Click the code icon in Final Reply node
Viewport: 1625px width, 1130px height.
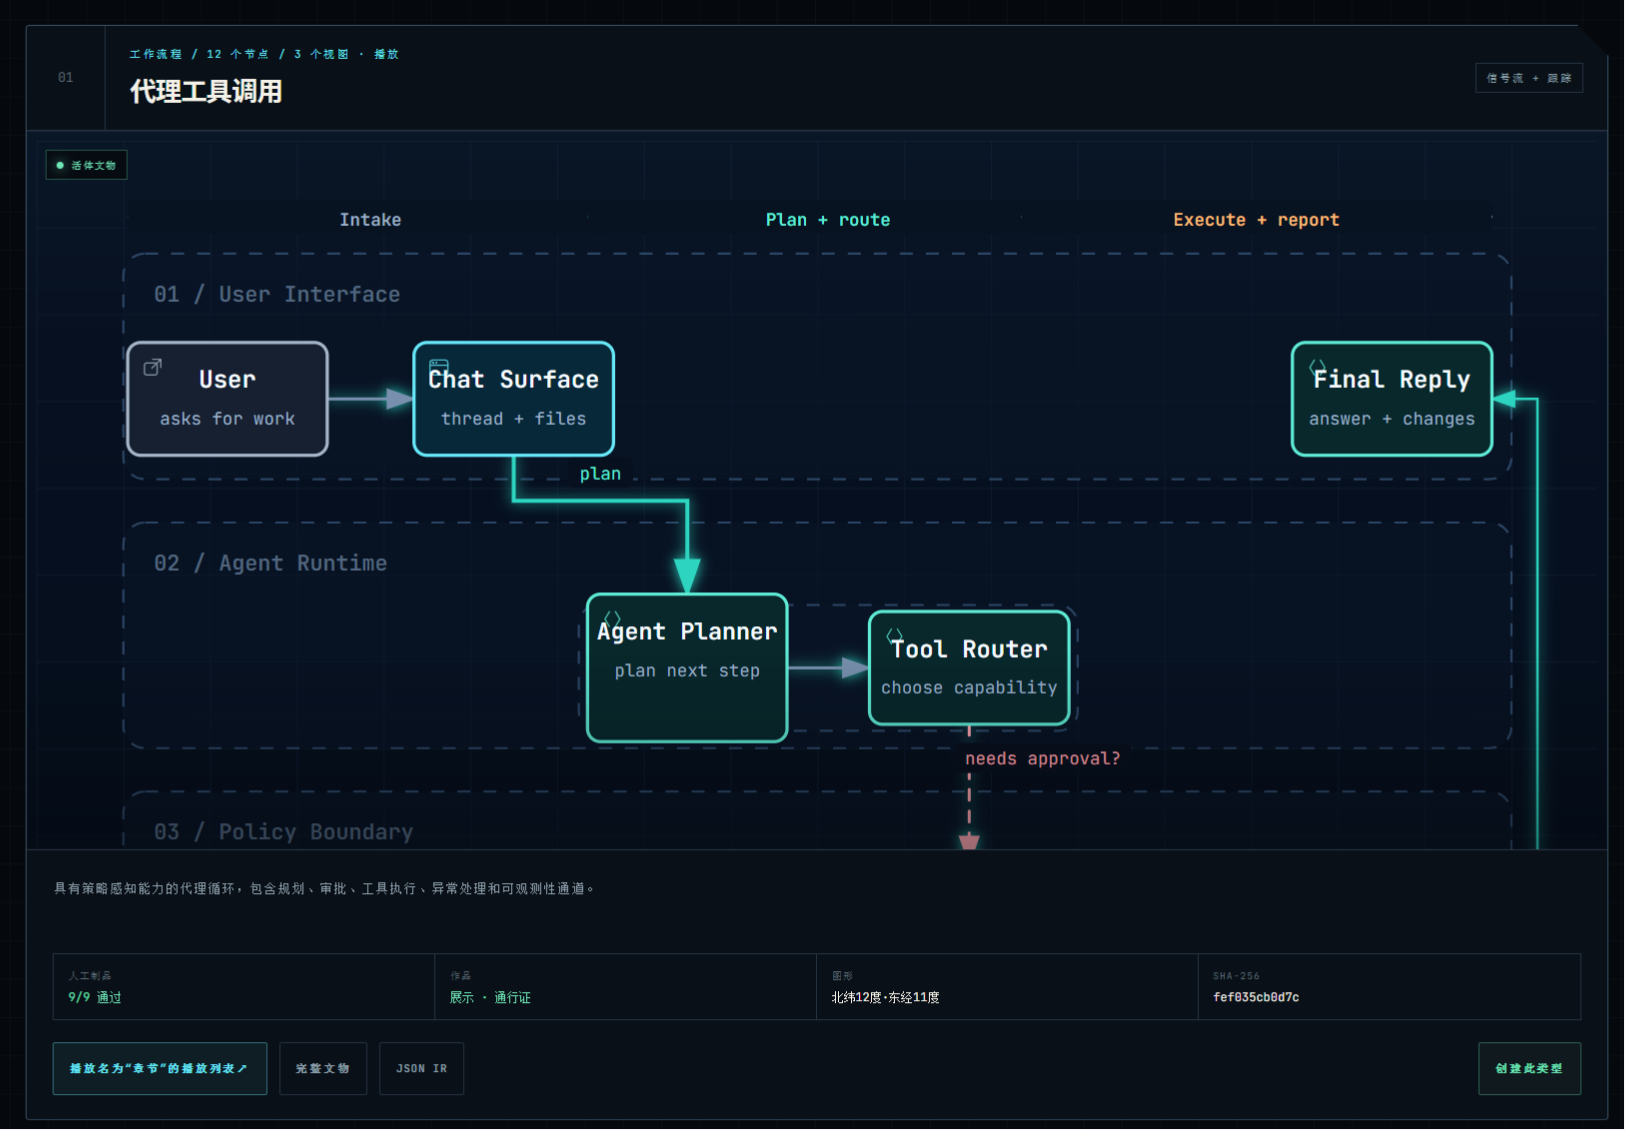(1318, 367)
